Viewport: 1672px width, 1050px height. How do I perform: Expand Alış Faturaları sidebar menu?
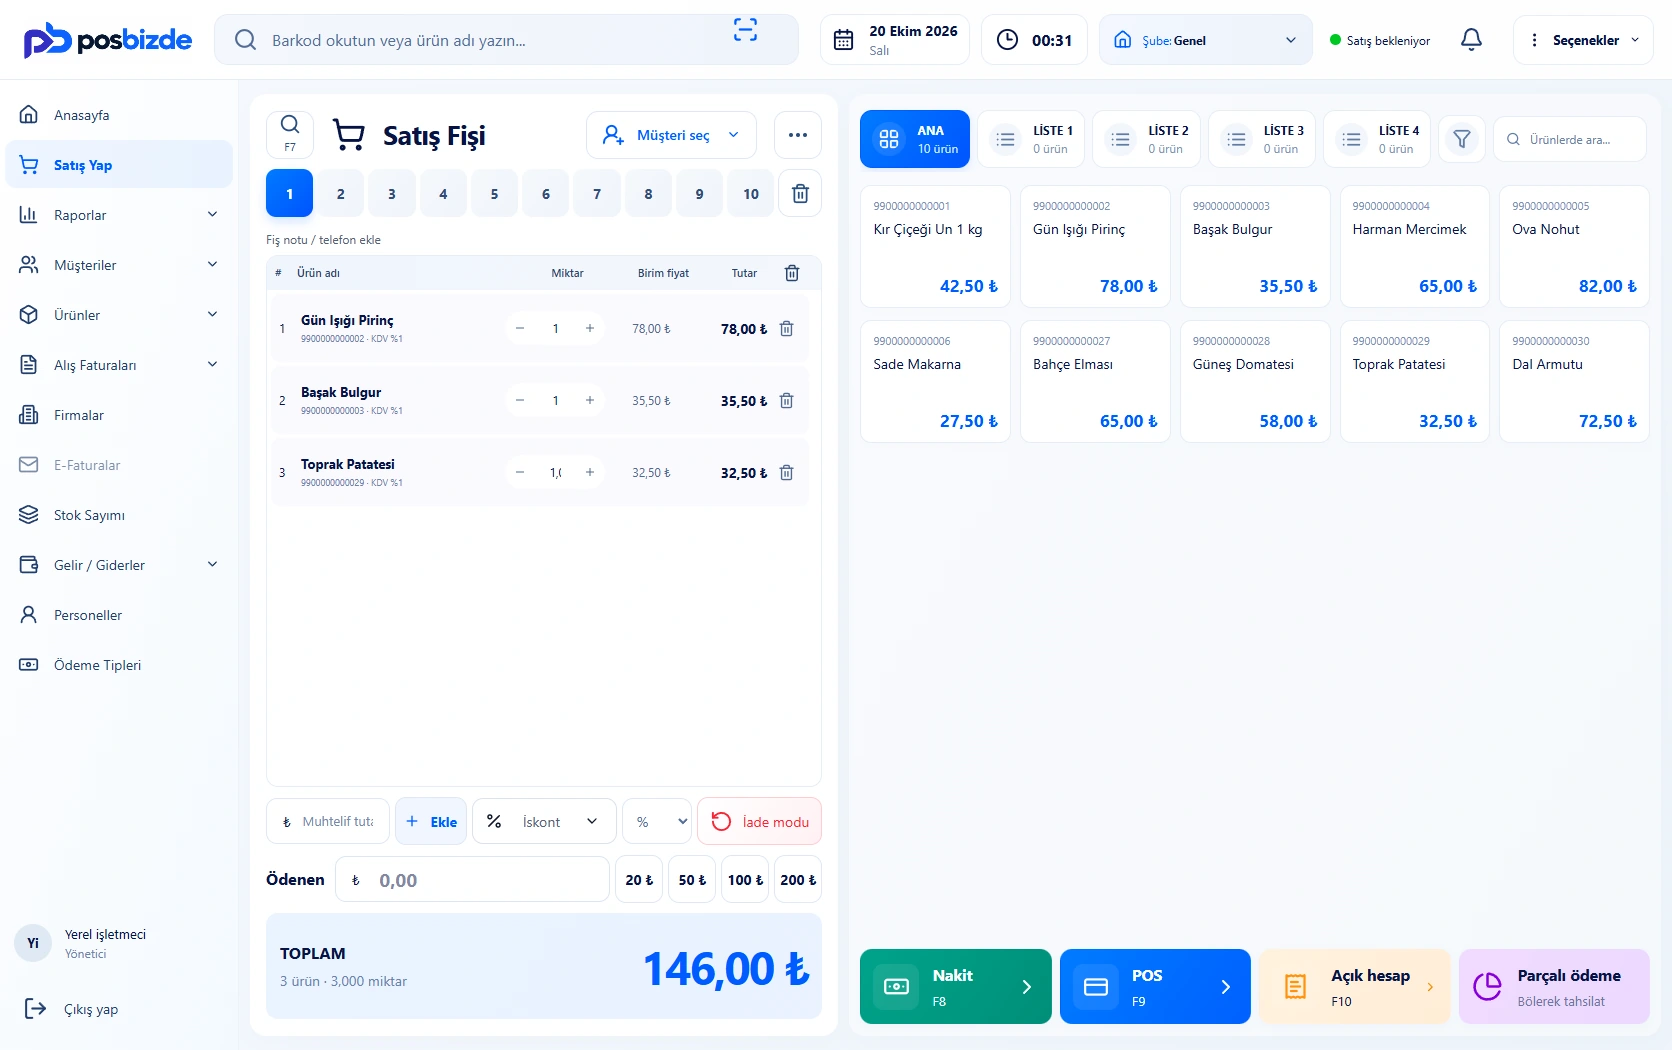click(x=119, y=365)
